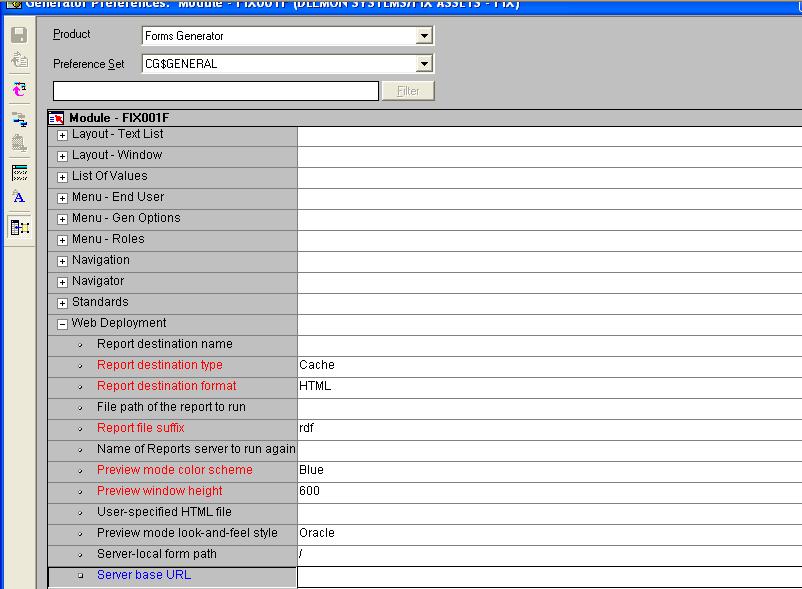Select the Server base URL preference

pyautogui.click(x=144, y=575)
